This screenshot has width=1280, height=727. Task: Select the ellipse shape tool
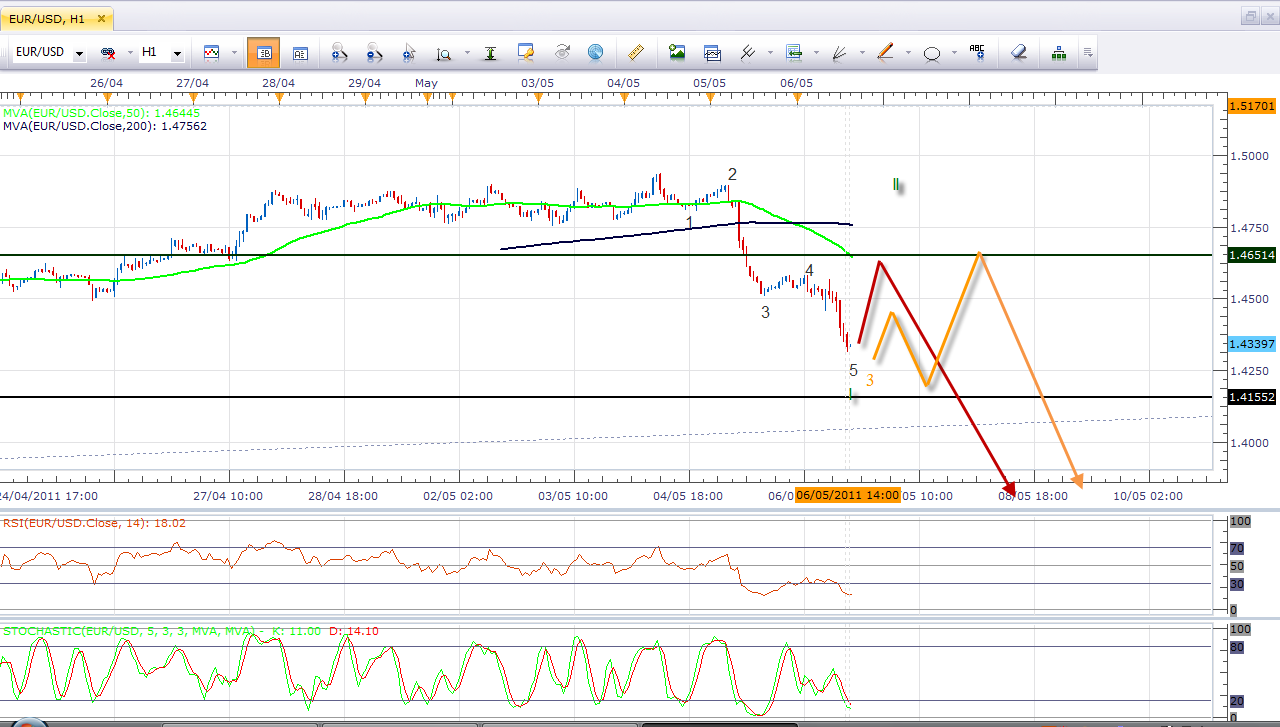click(x=931, y=53)
